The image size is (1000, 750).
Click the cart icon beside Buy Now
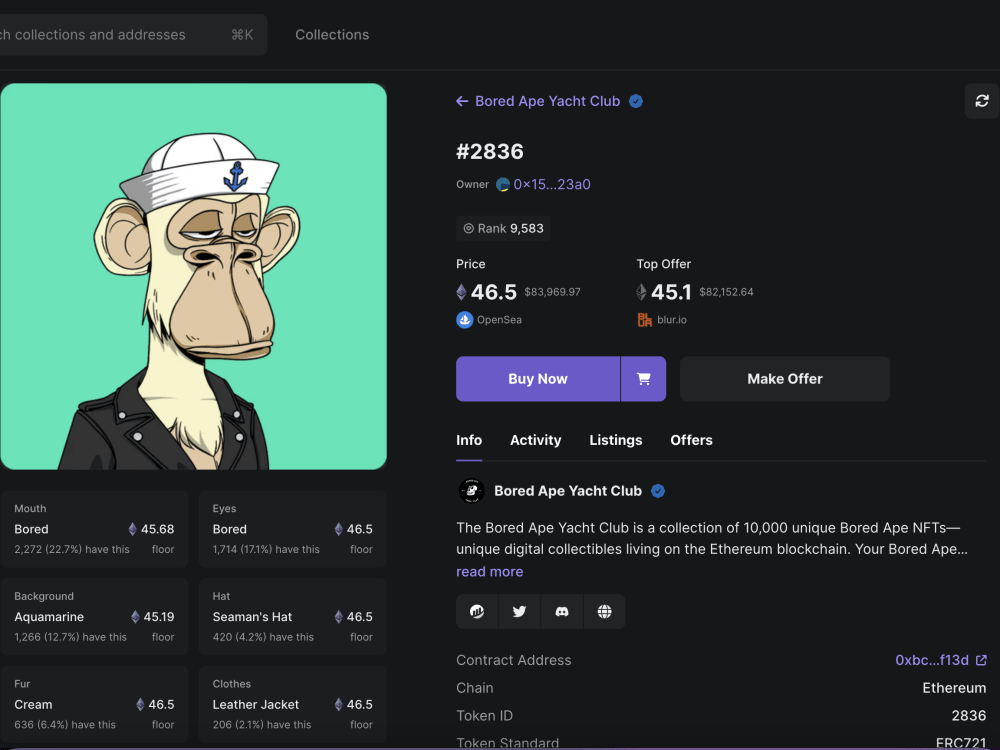(644, 379)
